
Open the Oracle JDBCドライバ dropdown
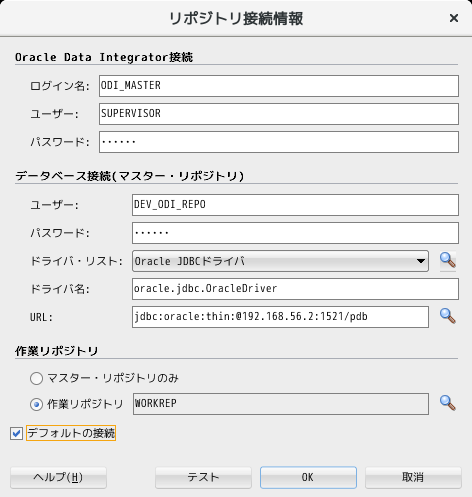pyautogui.click(x=280, y=261)
